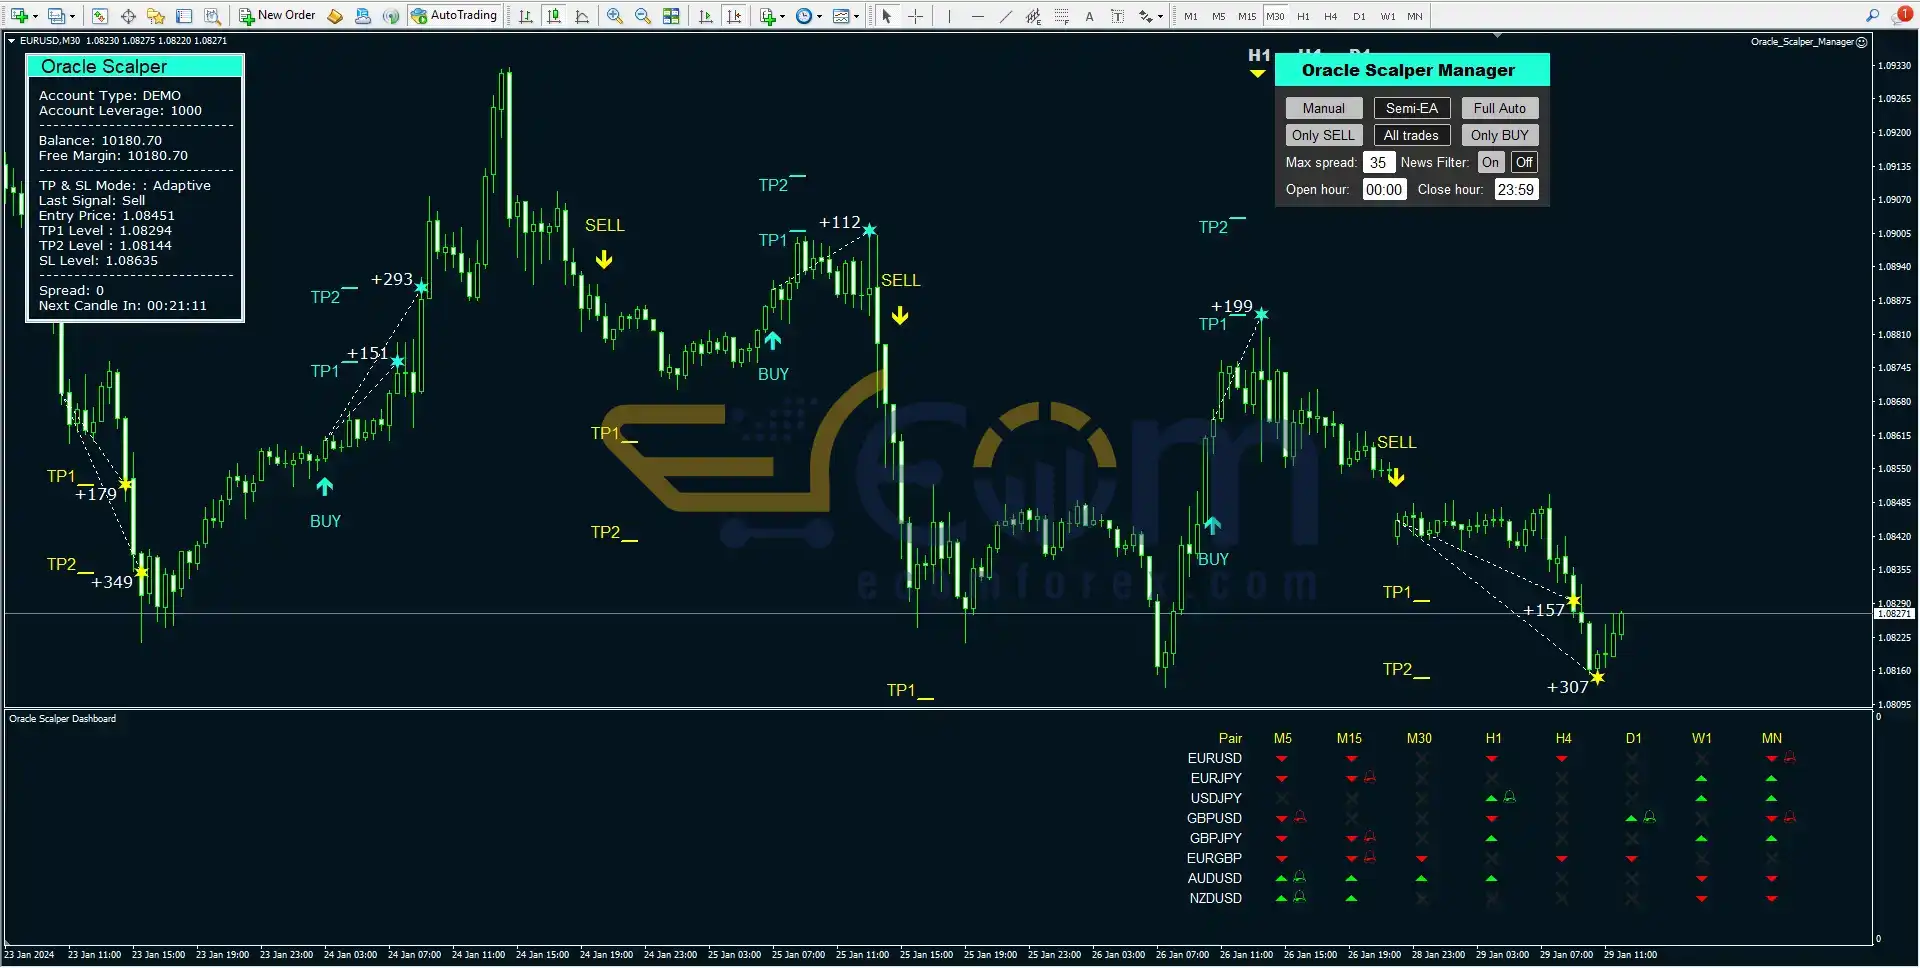Open the Strategy Tester icon
The width and height of the screenshot is (1920, 968).
tap(212, 16)
